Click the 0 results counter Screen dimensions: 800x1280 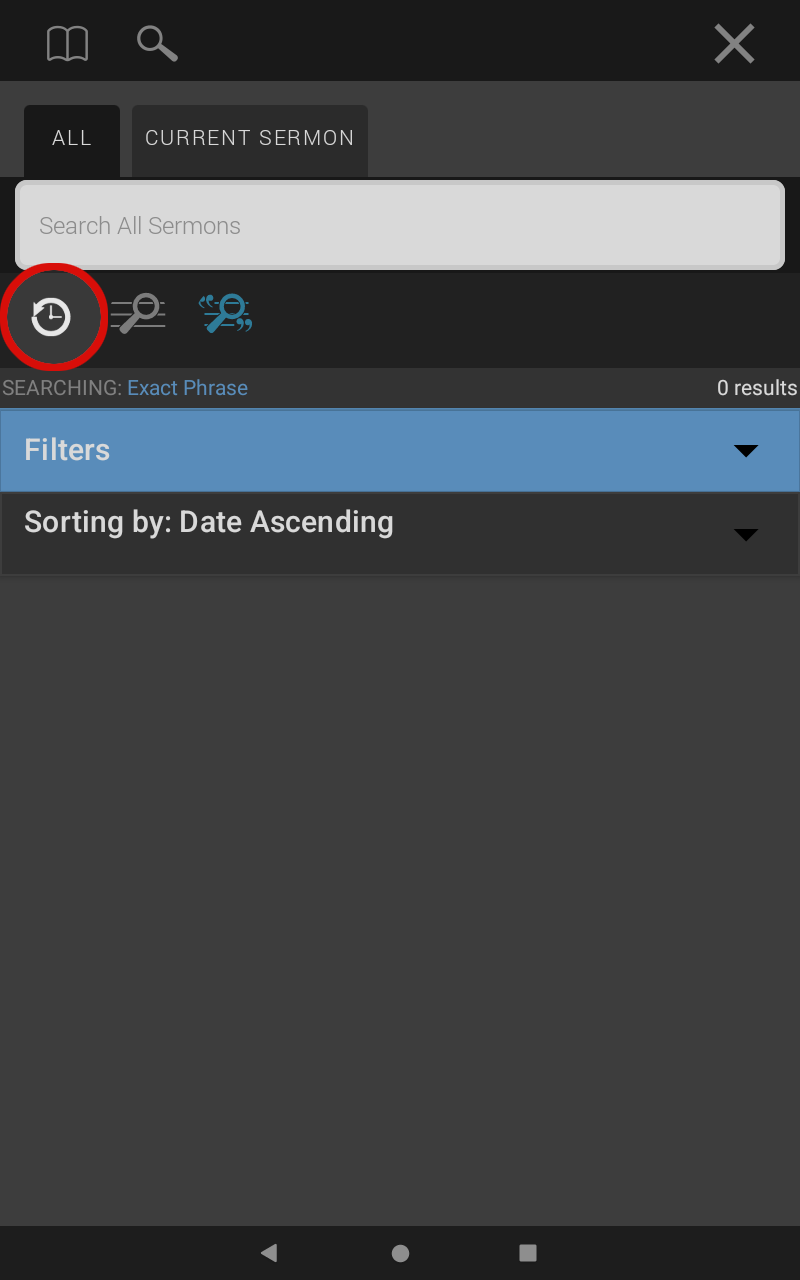(757, 388)
